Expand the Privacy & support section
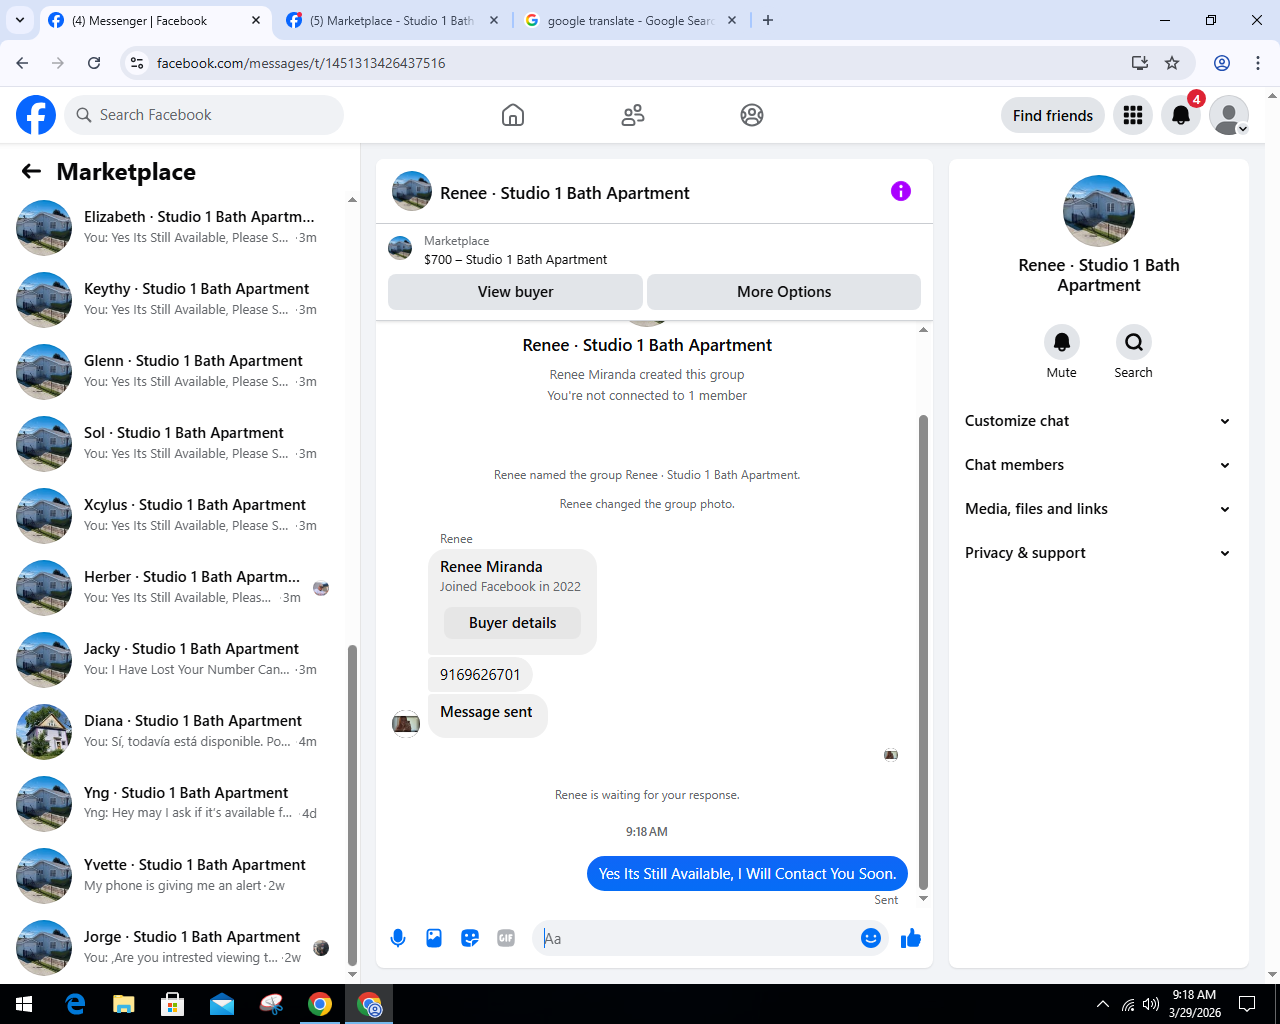Screen dimensions: 1280x1024 pyautogui.click(x=1098, y=553)
